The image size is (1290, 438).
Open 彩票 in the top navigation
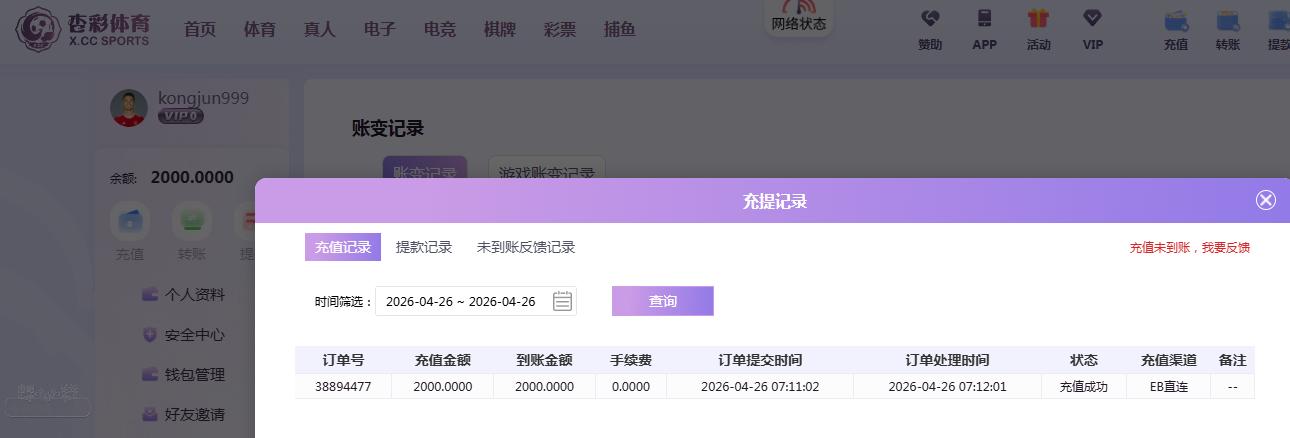[x=560, y=29]
